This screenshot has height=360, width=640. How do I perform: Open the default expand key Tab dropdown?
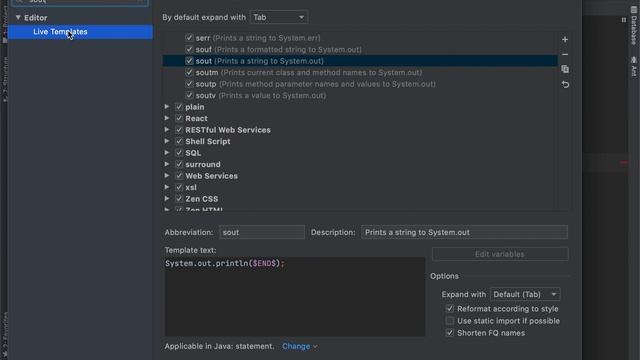click(279, 17)
